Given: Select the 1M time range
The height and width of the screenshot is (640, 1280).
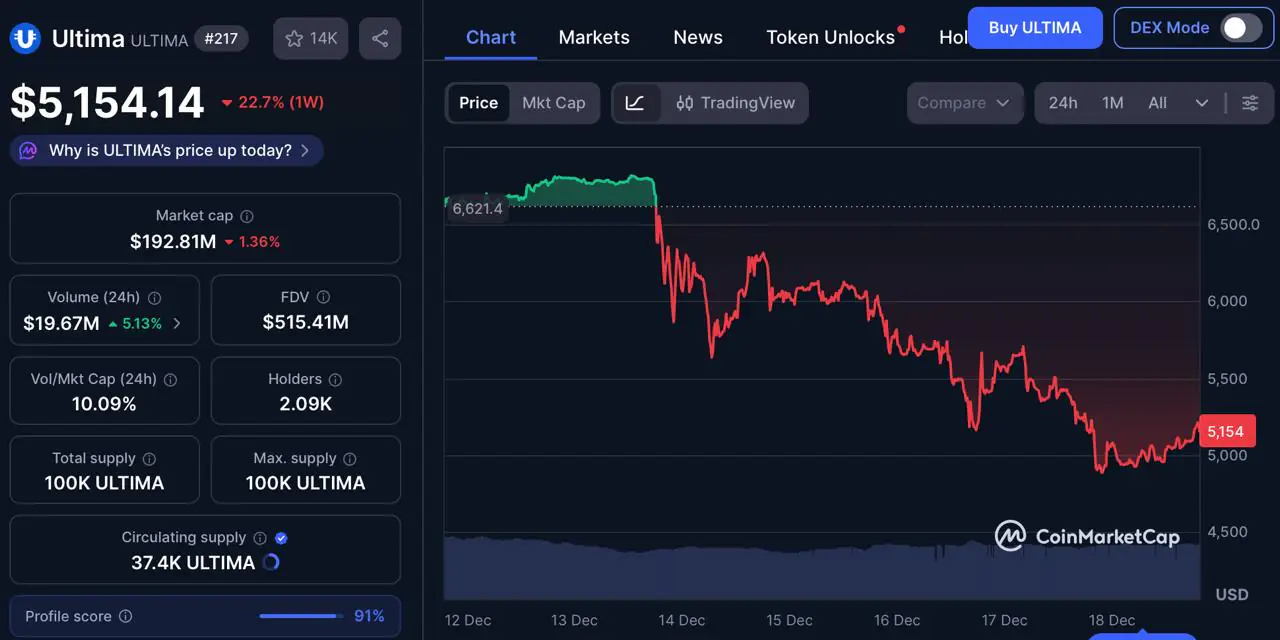Looking at the screenshot, I should point(1113,103).
